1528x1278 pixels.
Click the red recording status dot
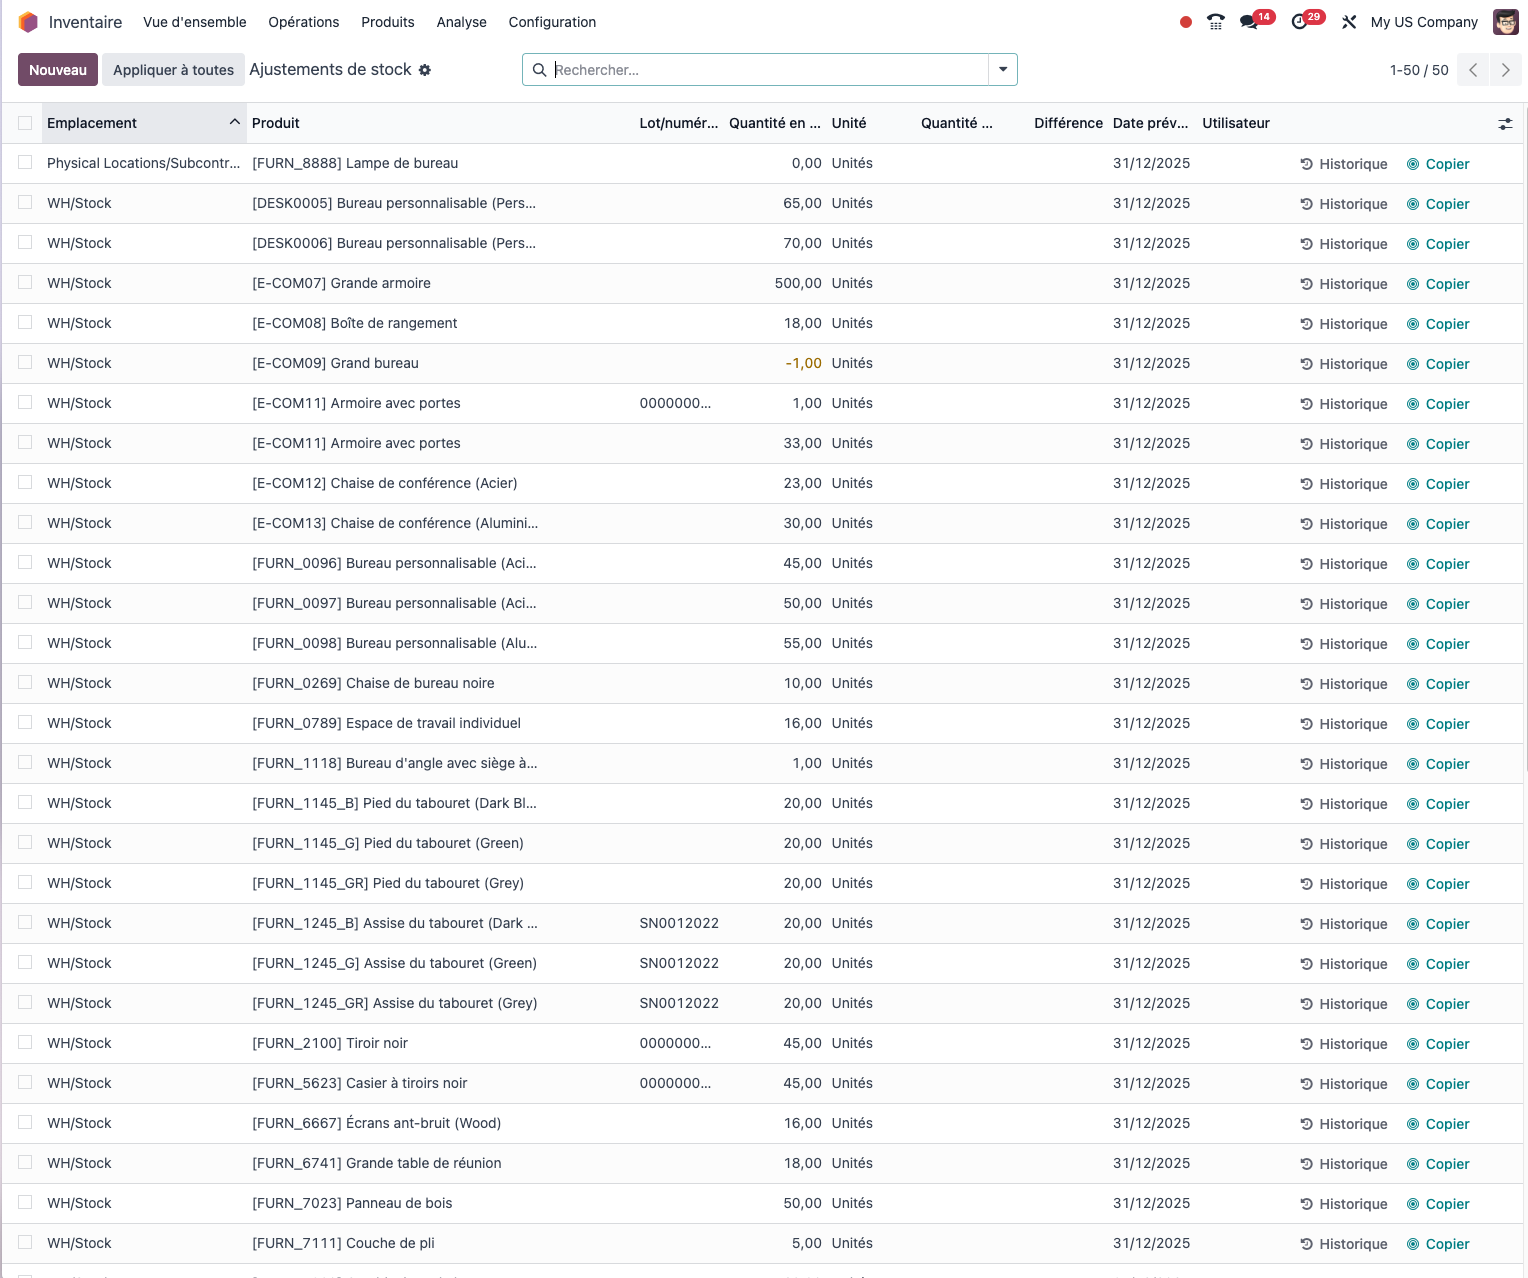click(1186, 22)
